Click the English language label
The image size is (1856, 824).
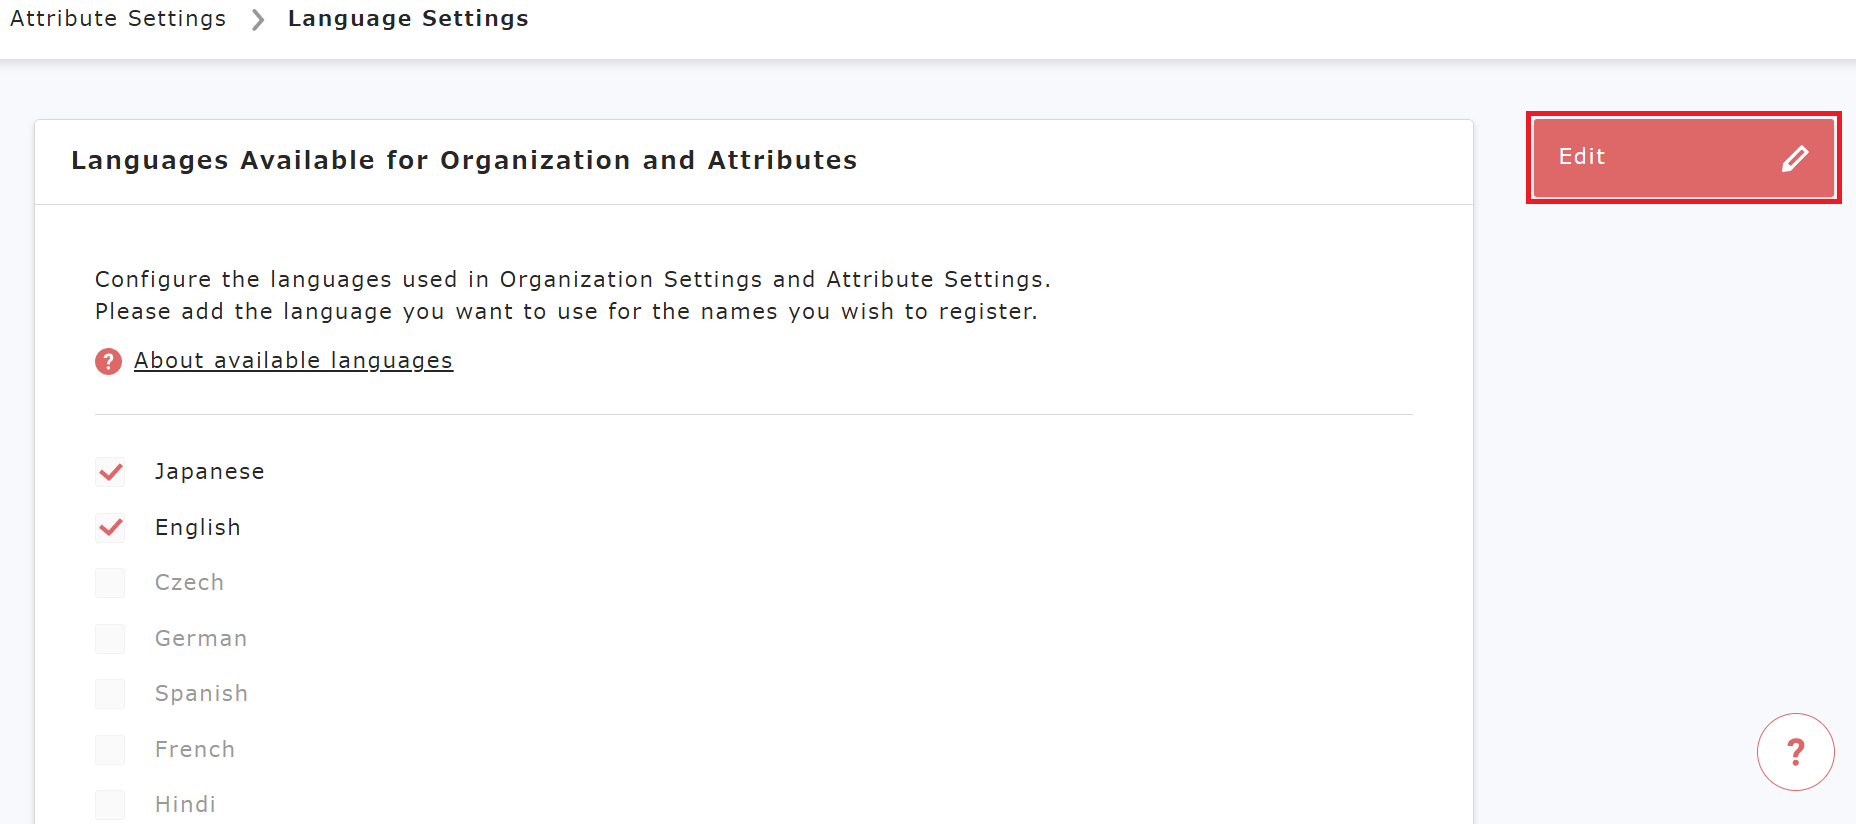(197, 528)
